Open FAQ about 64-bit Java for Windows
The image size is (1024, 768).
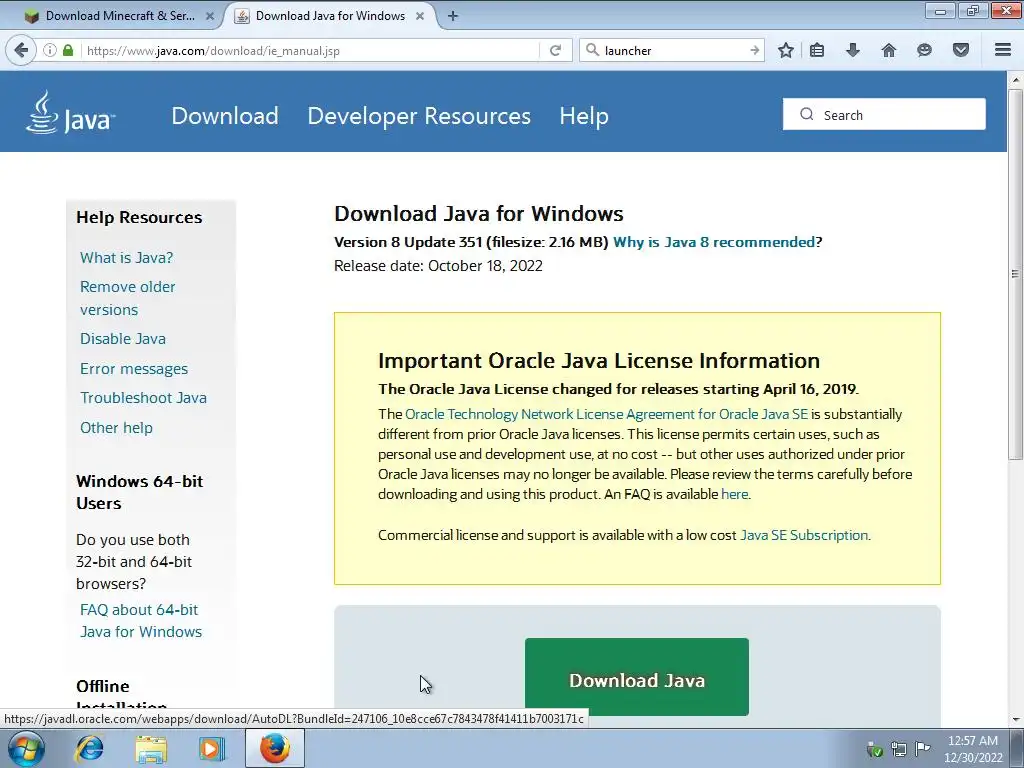coord(141,620)
